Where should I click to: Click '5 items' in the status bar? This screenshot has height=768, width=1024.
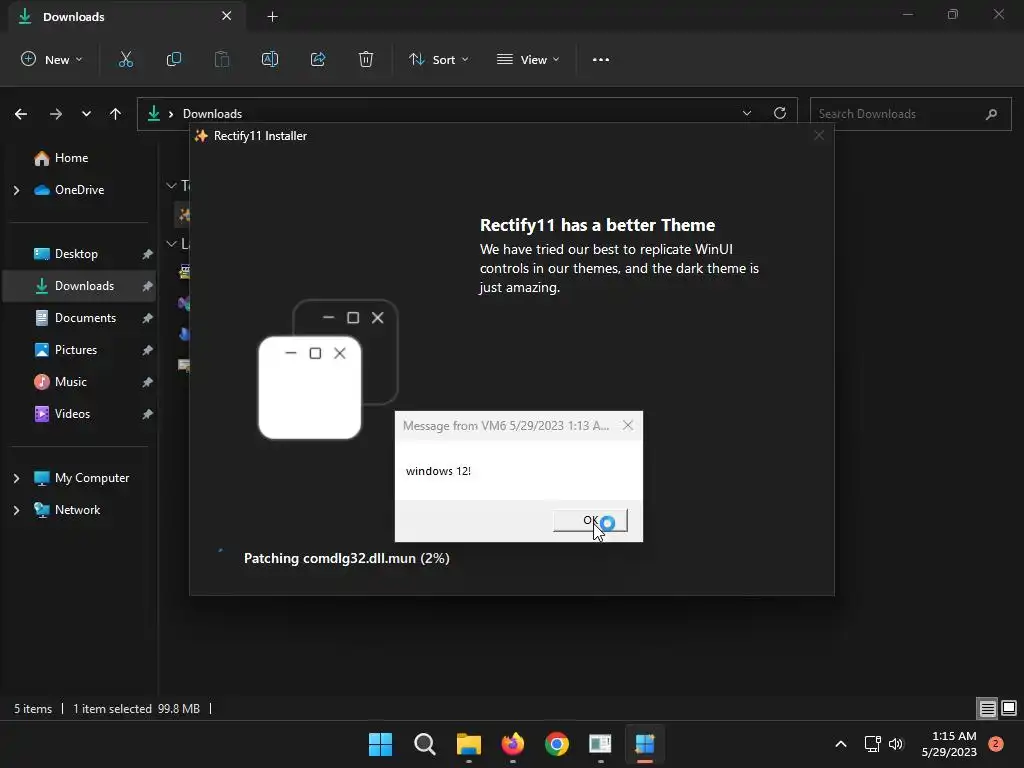pyautogui.click(x=33, y=709)
